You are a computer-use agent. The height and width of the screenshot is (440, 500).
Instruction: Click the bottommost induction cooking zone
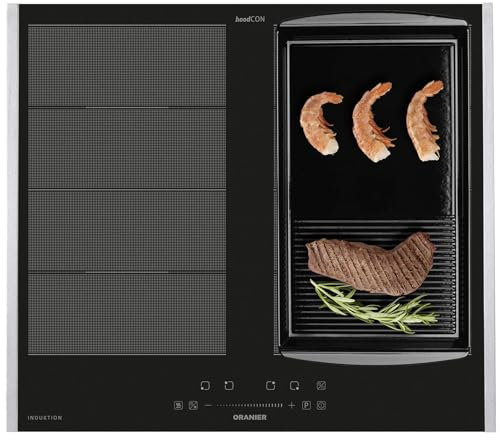[127, 314]
